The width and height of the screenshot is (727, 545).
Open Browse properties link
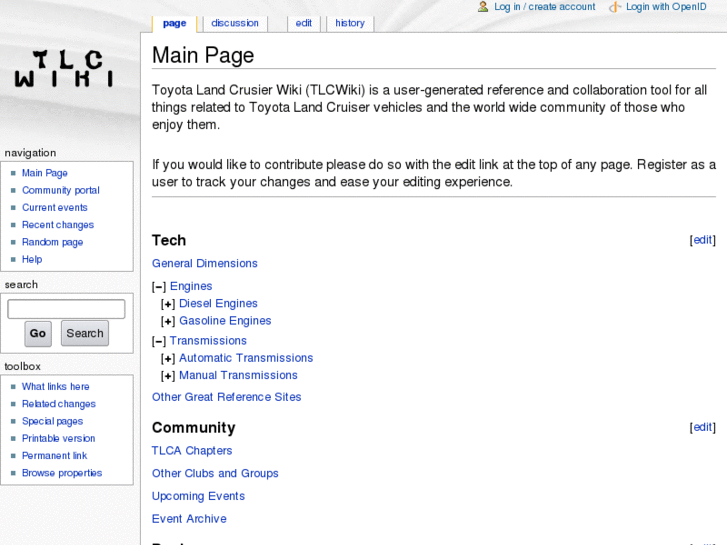[x=62, y=473]
